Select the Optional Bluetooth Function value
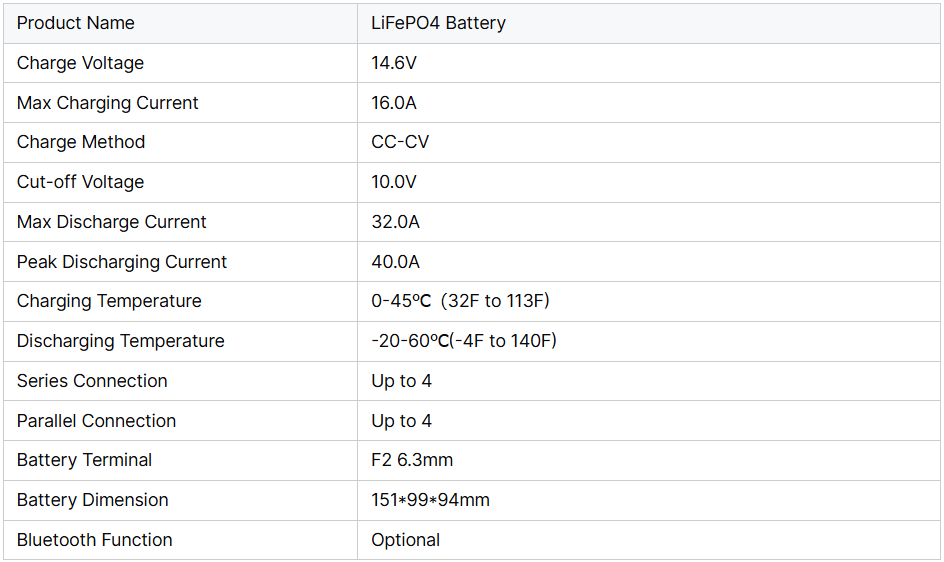Screen dimensions: 944x562 (405, 540)
